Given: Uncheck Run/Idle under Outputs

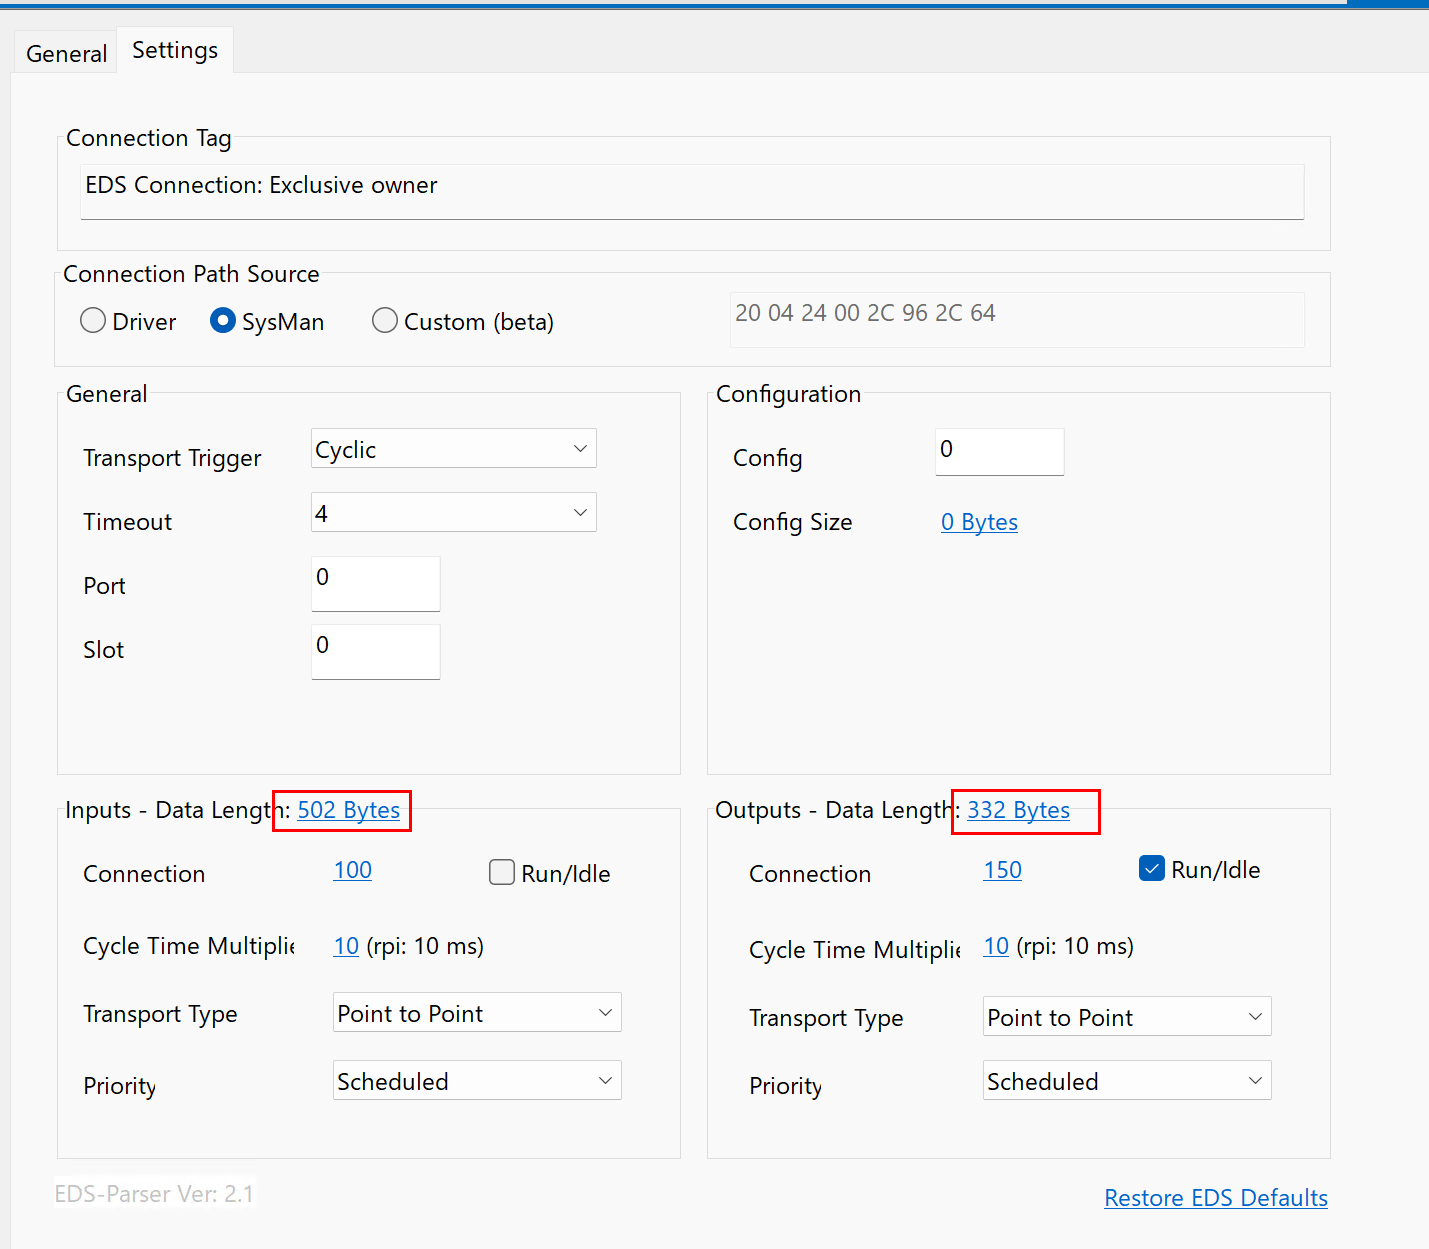Looking at the screenshot, I should [x=1152, y=869].
